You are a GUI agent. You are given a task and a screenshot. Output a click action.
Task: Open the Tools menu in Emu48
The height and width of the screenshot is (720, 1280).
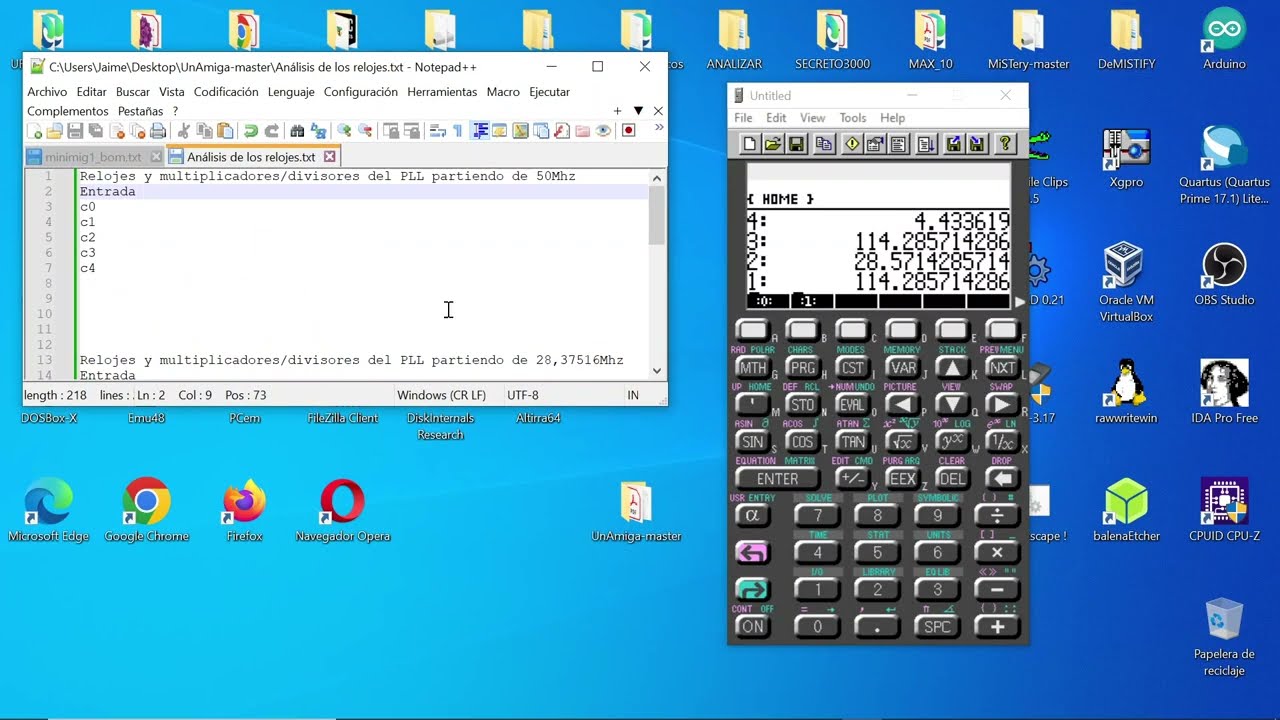(x=852, y=117)
